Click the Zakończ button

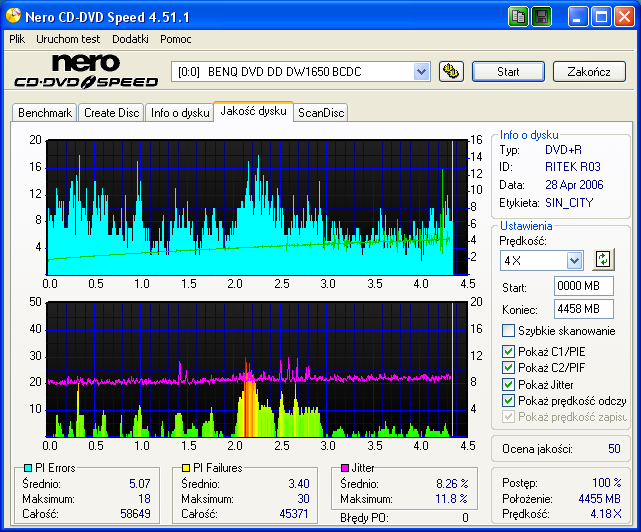pyautogui.click(x=589, y=72)
